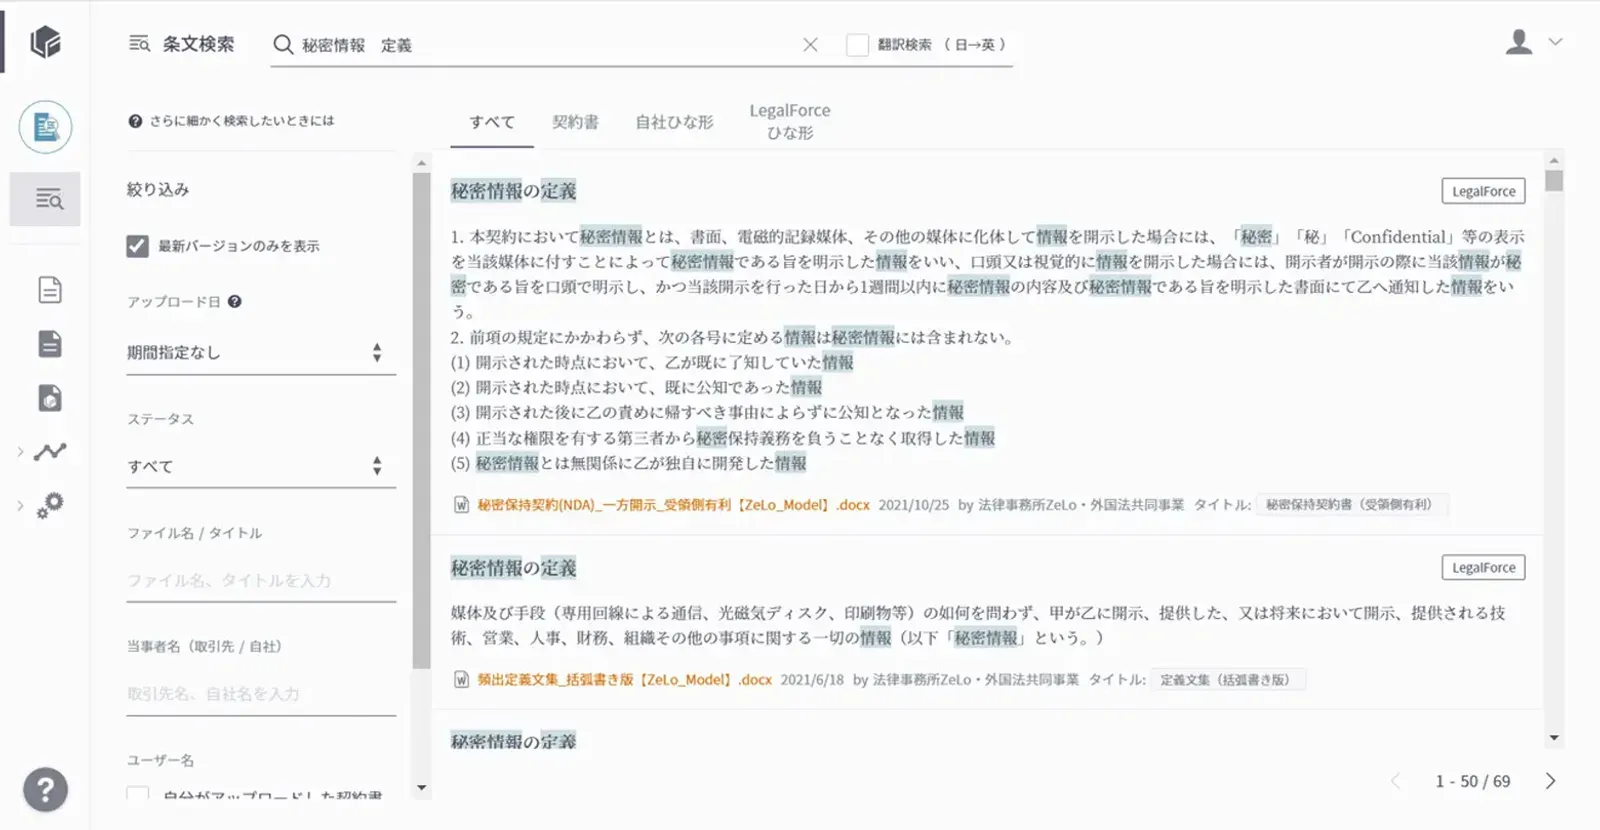Go to next results page arrow
1600x830 pixels.
point(1550,781)
